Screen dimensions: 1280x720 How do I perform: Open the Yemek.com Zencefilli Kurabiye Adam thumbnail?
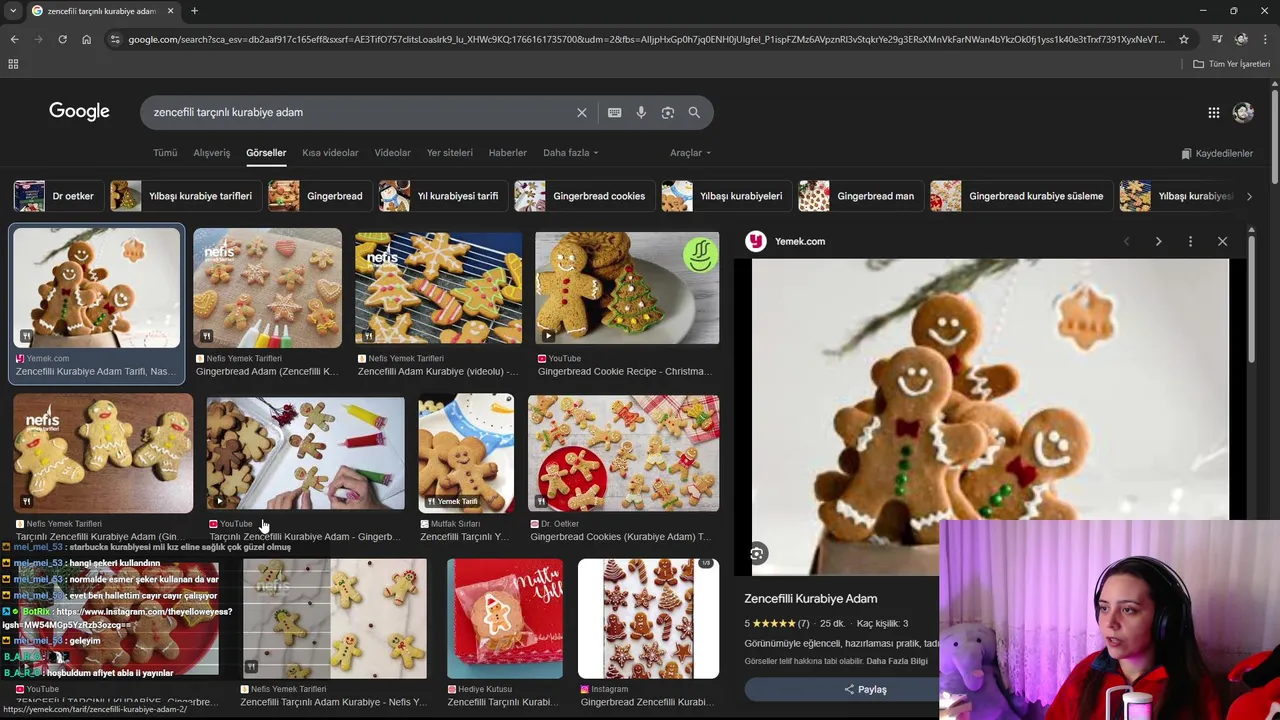[97, 288]
